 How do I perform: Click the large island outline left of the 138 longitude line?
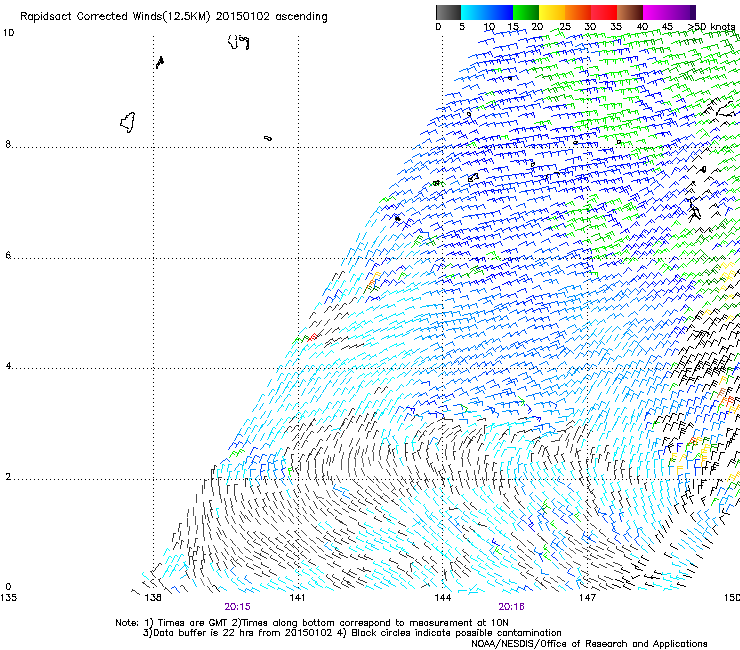click(x=128, y=122)
